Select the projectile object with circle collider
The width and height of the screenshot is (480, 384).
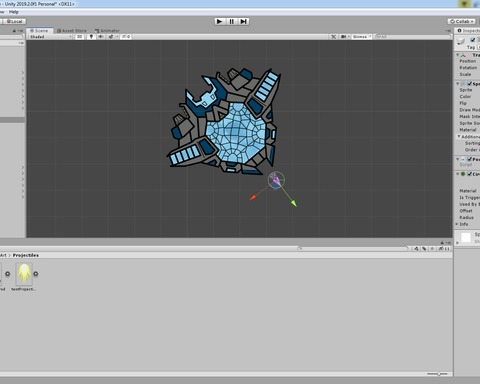[x=276, y=180]
